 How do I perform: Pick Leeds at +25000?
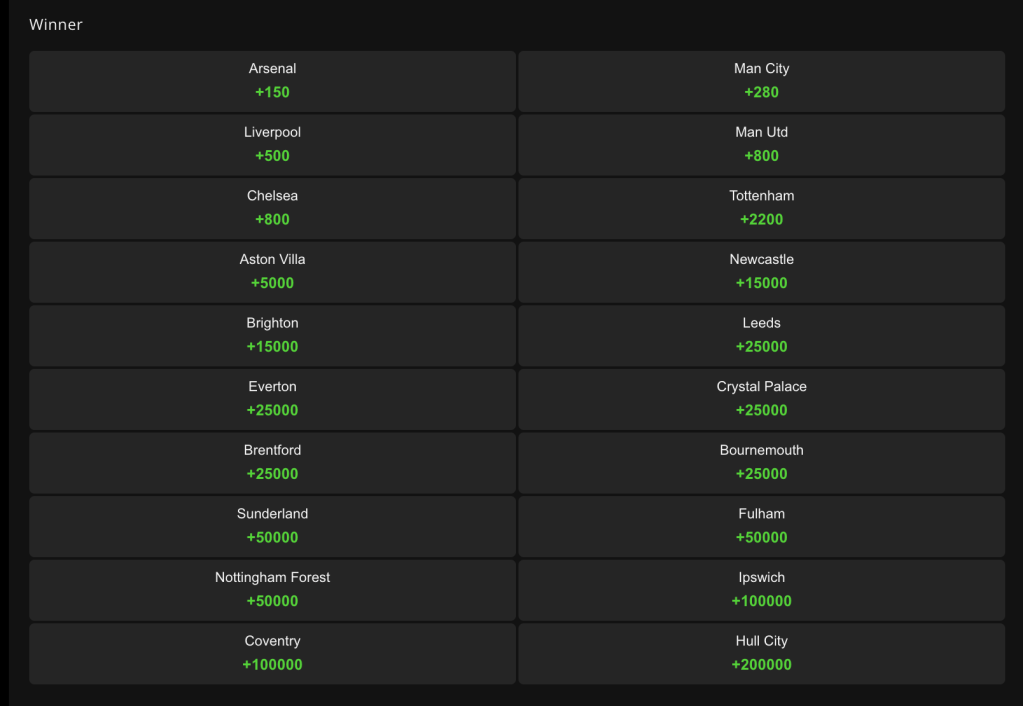761,335
